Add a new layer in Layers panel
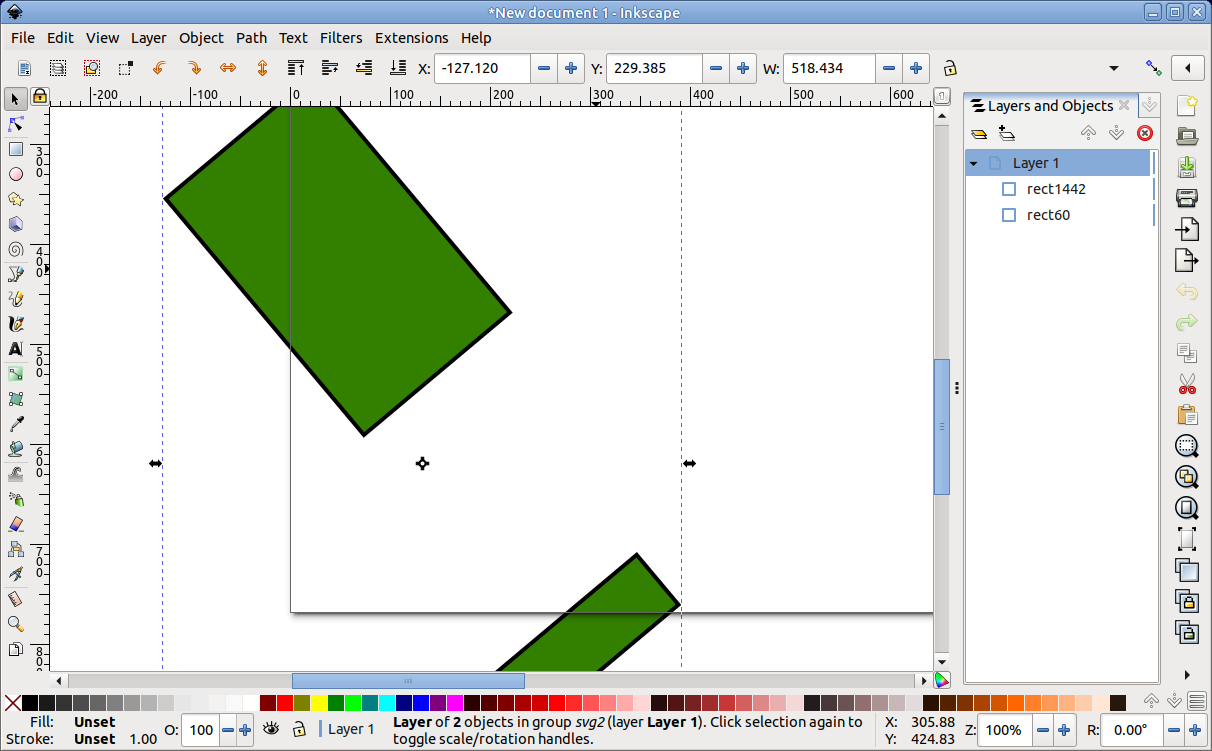1212x751 pixels. (1006, 132)
